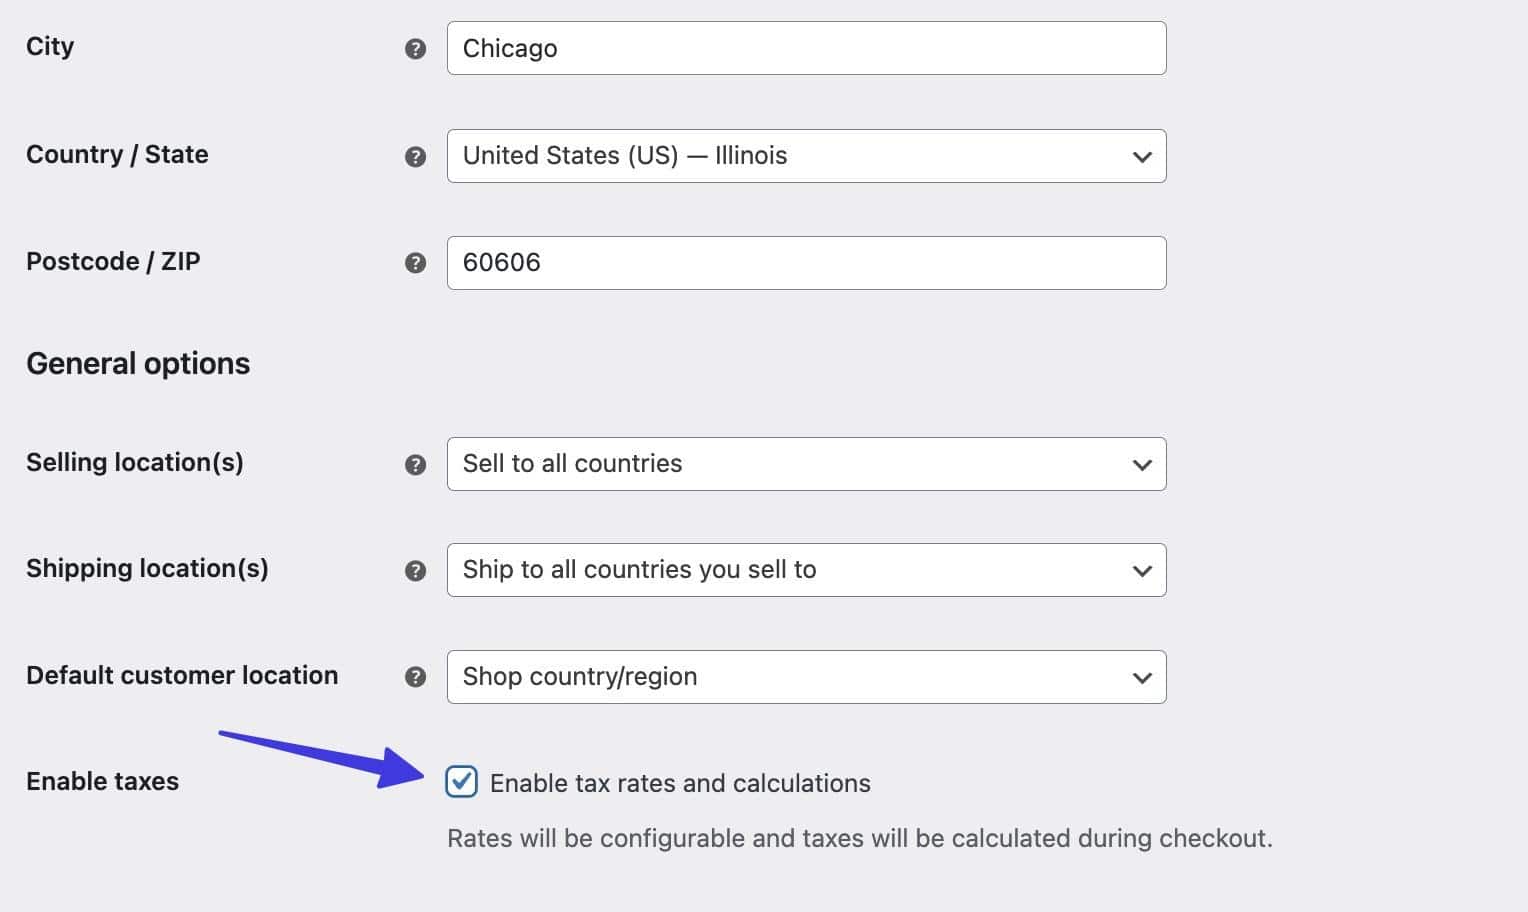This screenshot has width=1528, height=912.
Task: Open the Shipping location(s) help tooltip
Action: click(414, 570)
